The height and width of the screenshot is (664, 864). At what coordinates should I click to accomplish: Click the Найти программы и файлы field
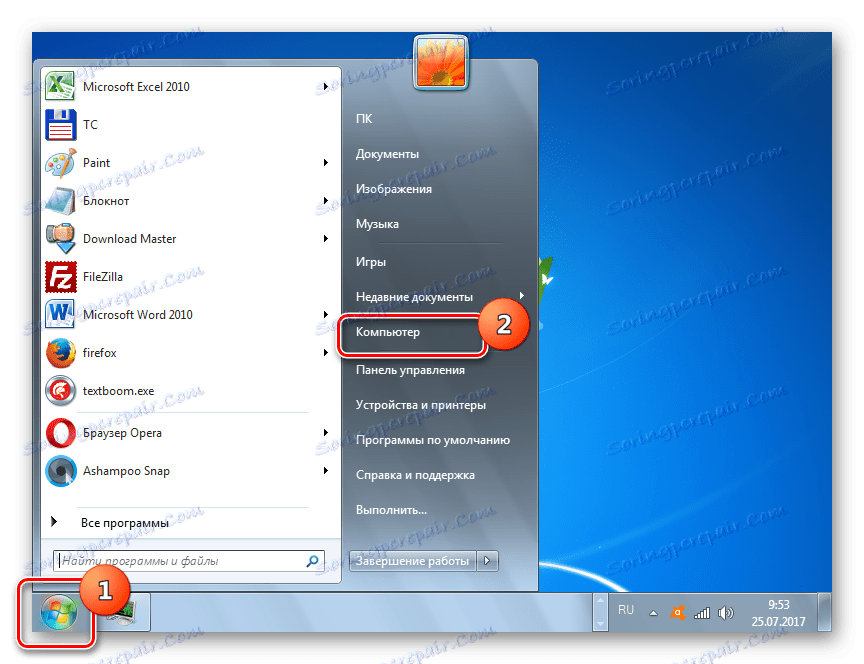(188, 561)
